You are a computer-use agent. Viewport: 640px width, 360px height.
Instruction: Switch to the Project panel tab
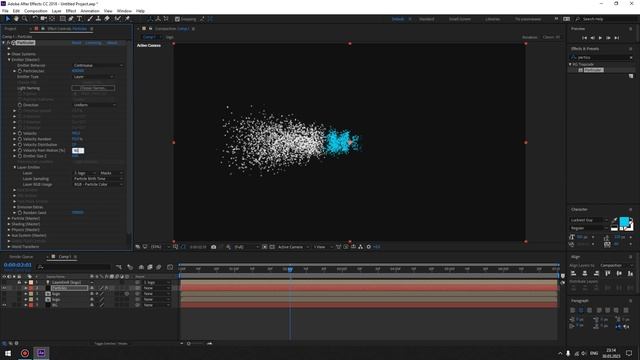[11, 29]
